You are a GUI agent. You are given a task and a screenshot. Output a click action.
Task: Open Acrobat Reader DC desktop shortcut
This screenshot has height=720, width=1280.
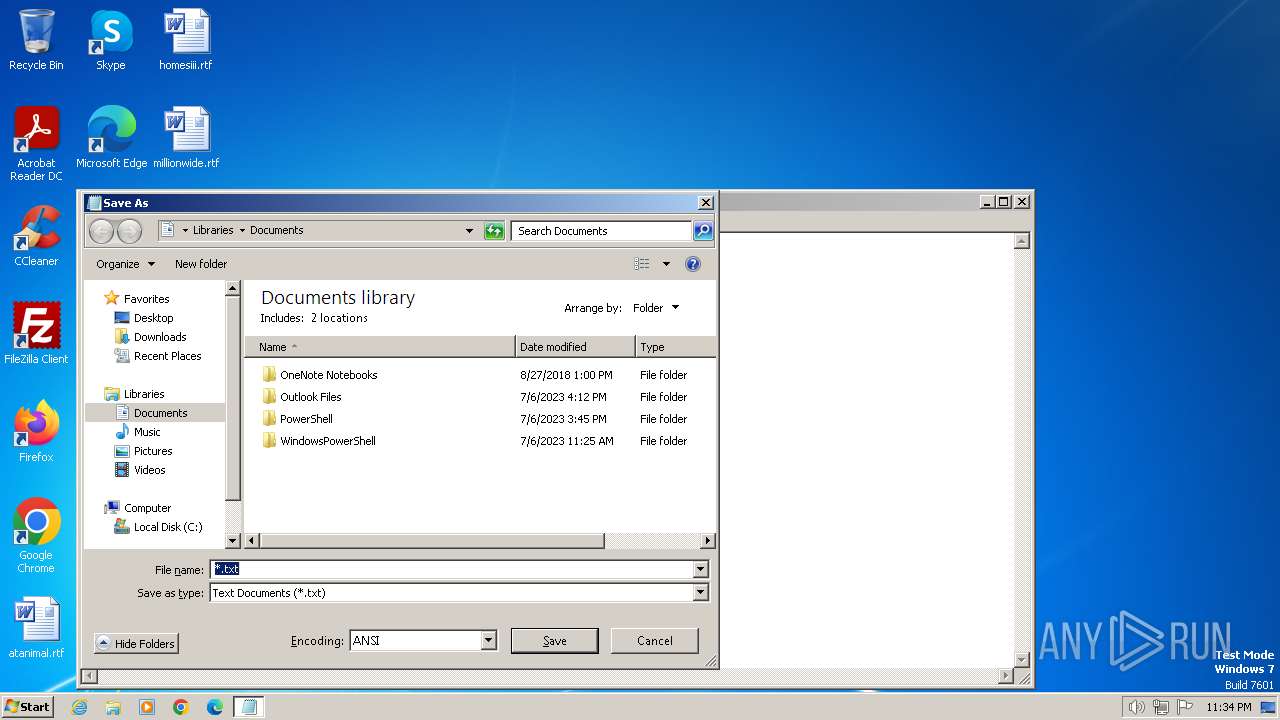36,144
